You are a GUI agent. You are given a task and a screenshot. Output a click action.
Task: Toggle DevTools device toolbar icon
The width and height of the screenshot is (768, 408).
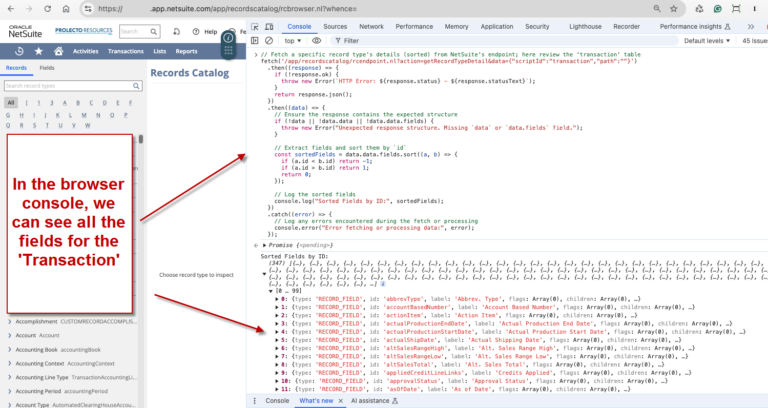[269, 26]
